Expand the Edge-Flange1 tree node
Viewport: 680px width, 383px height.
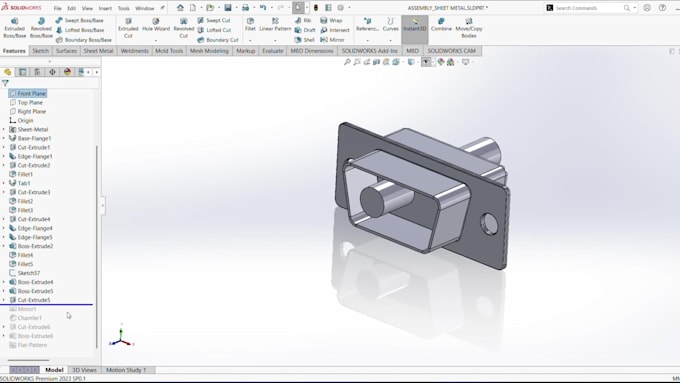(4, 156)
